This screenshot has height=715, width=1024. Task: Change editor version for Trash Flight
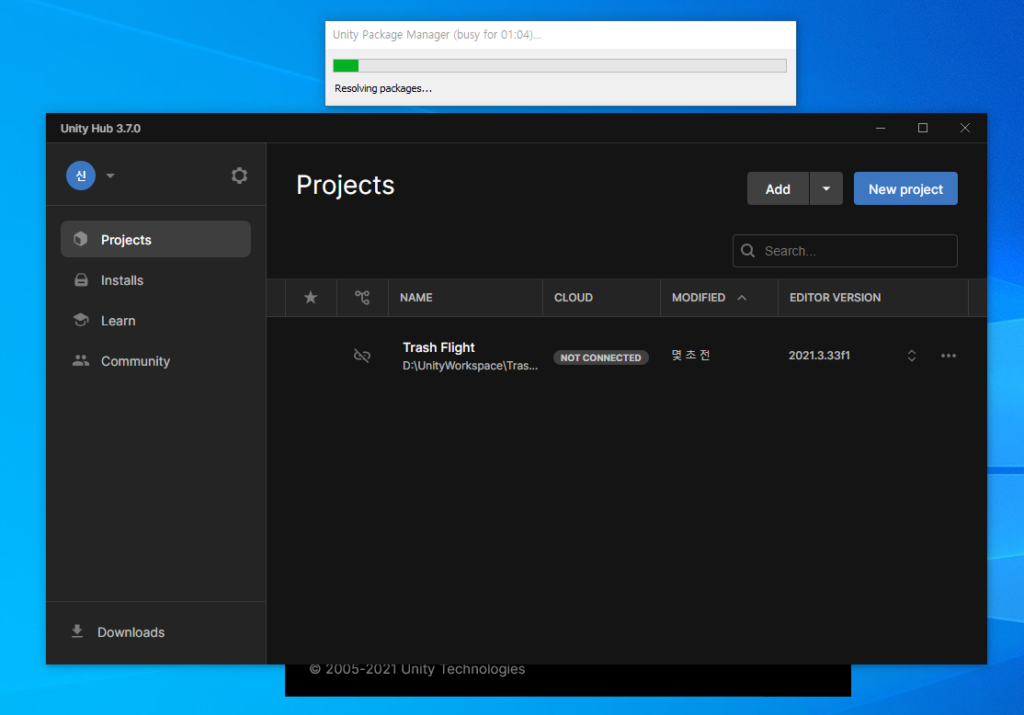911,356
